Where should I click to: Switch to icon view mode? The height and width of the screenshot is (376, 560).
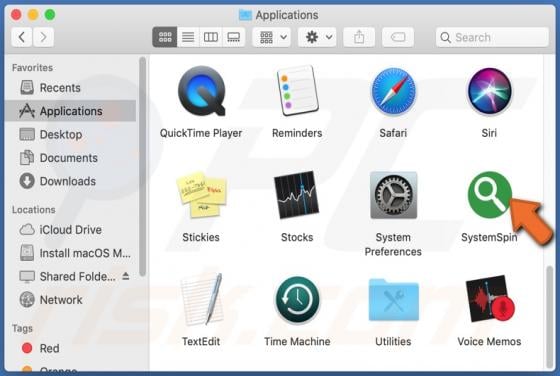point(165,37)
